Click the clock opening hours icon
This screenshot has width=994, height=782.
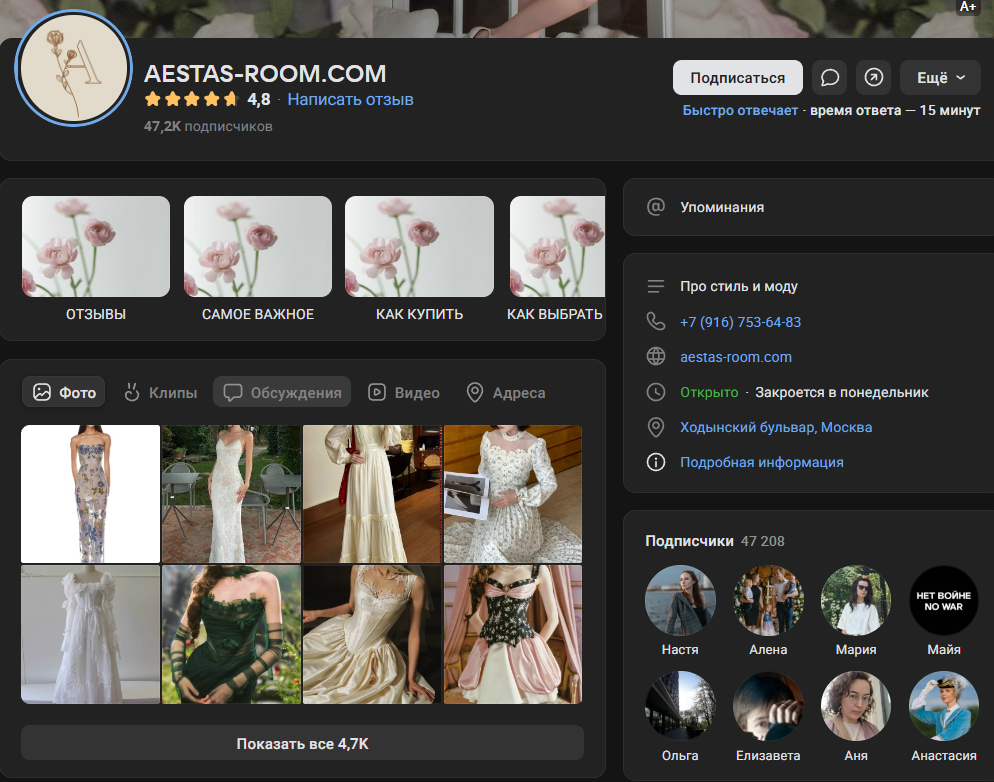[656, 392]
